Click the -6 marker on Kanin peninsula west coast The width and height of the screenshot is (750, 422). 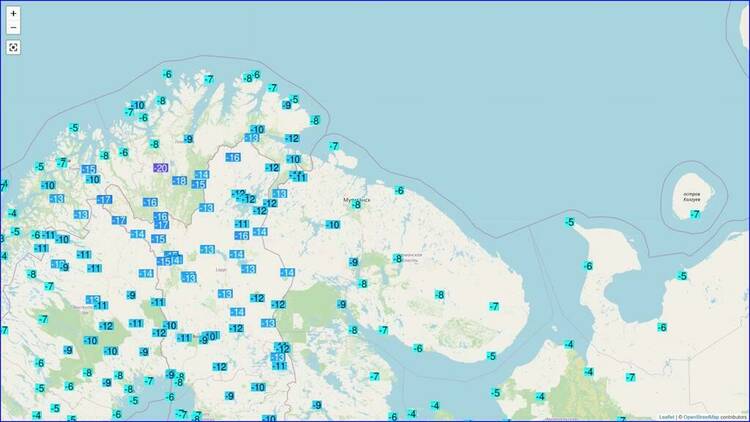(x=588, y=266)
